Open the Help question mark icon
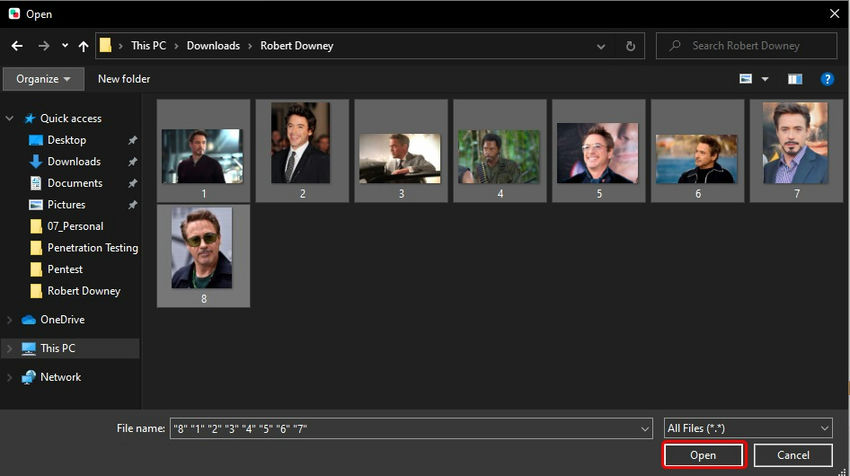This screenshot has width=850, height=476. tap(827, 78)
